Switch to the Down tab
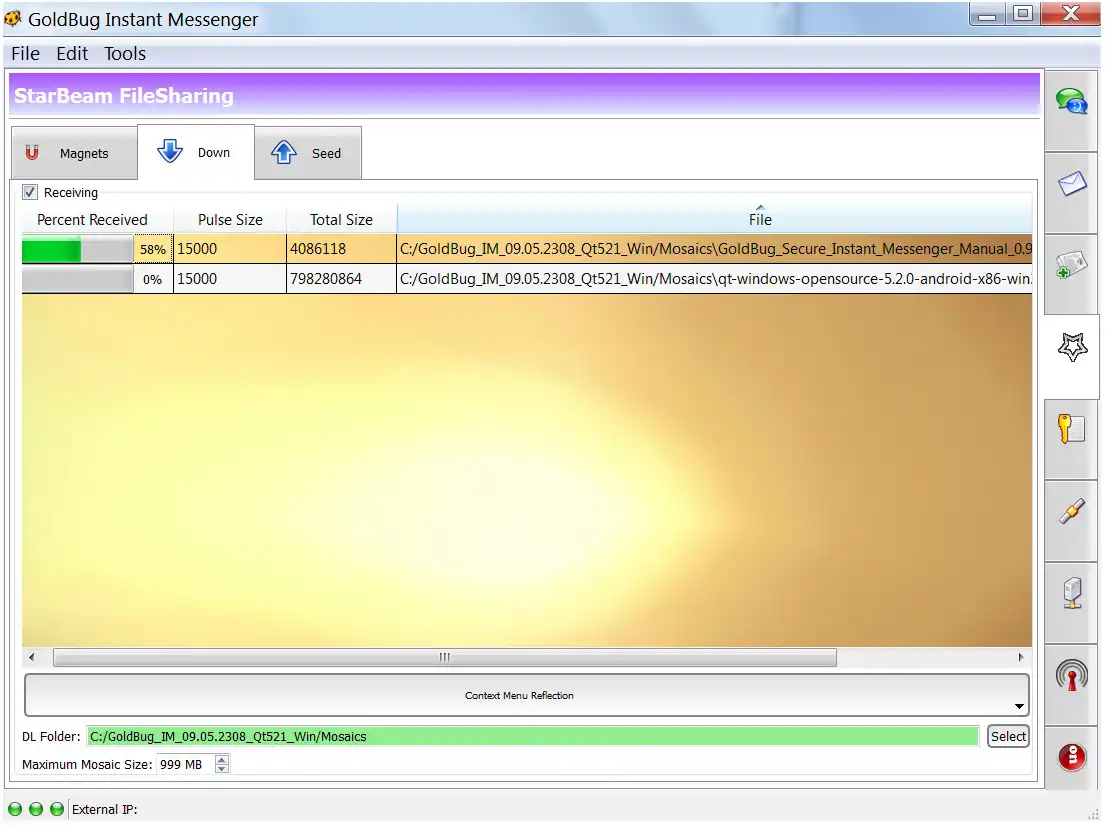This screenshot has height=827, width=1109. [196, 152]
